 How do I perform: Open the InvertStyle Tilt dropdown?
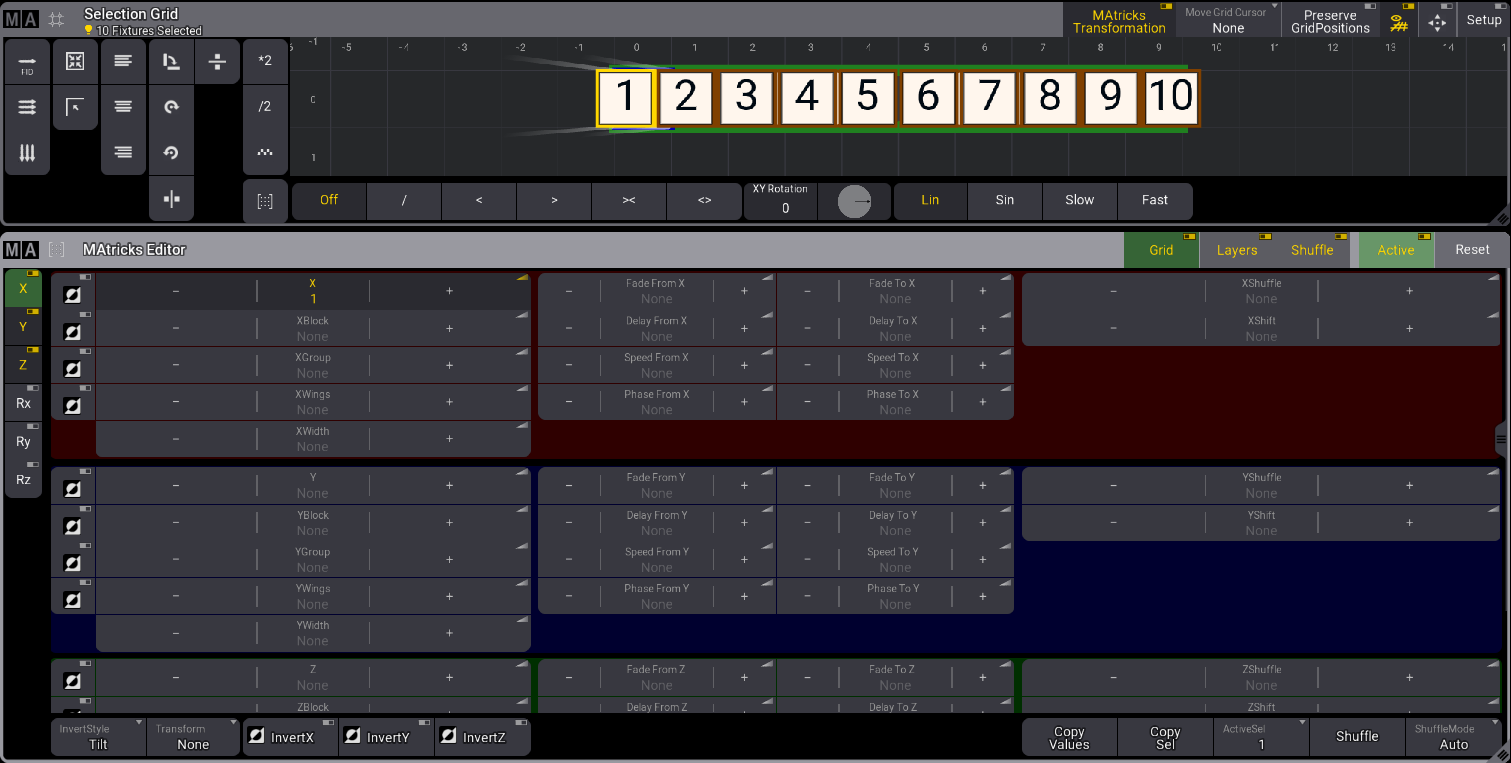click(x=98, y=737)
